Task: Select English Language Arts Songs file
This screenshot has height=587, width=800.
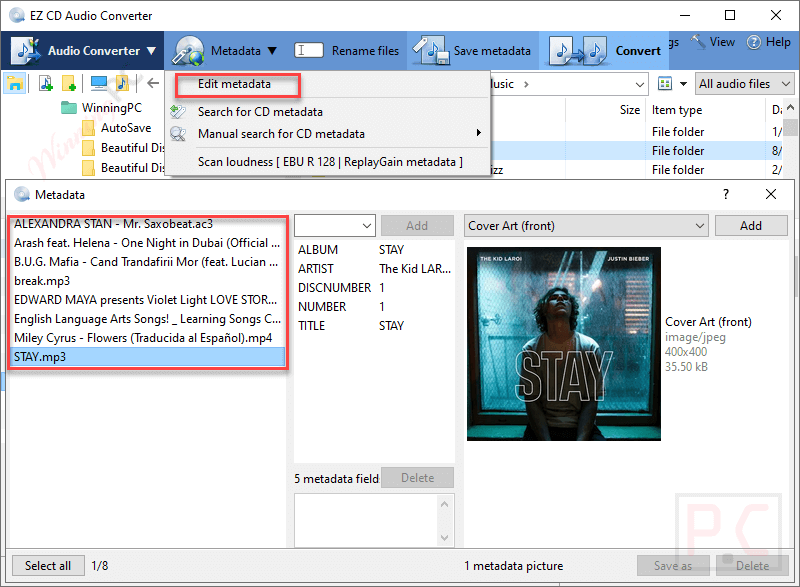Action: 148,319
